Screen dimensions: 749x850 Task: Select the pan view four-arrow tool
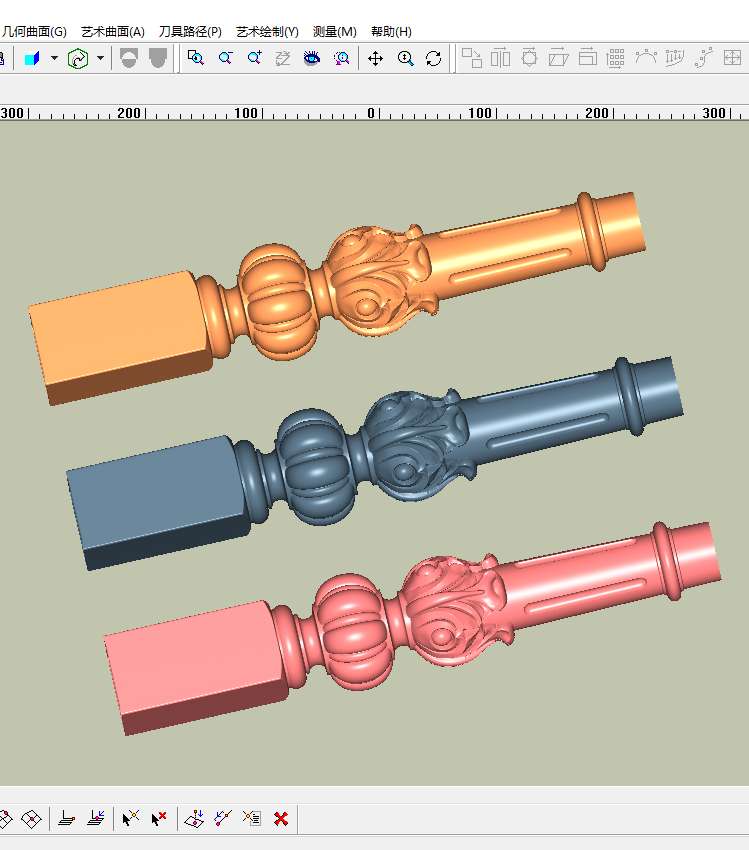[x=376, y=58]
